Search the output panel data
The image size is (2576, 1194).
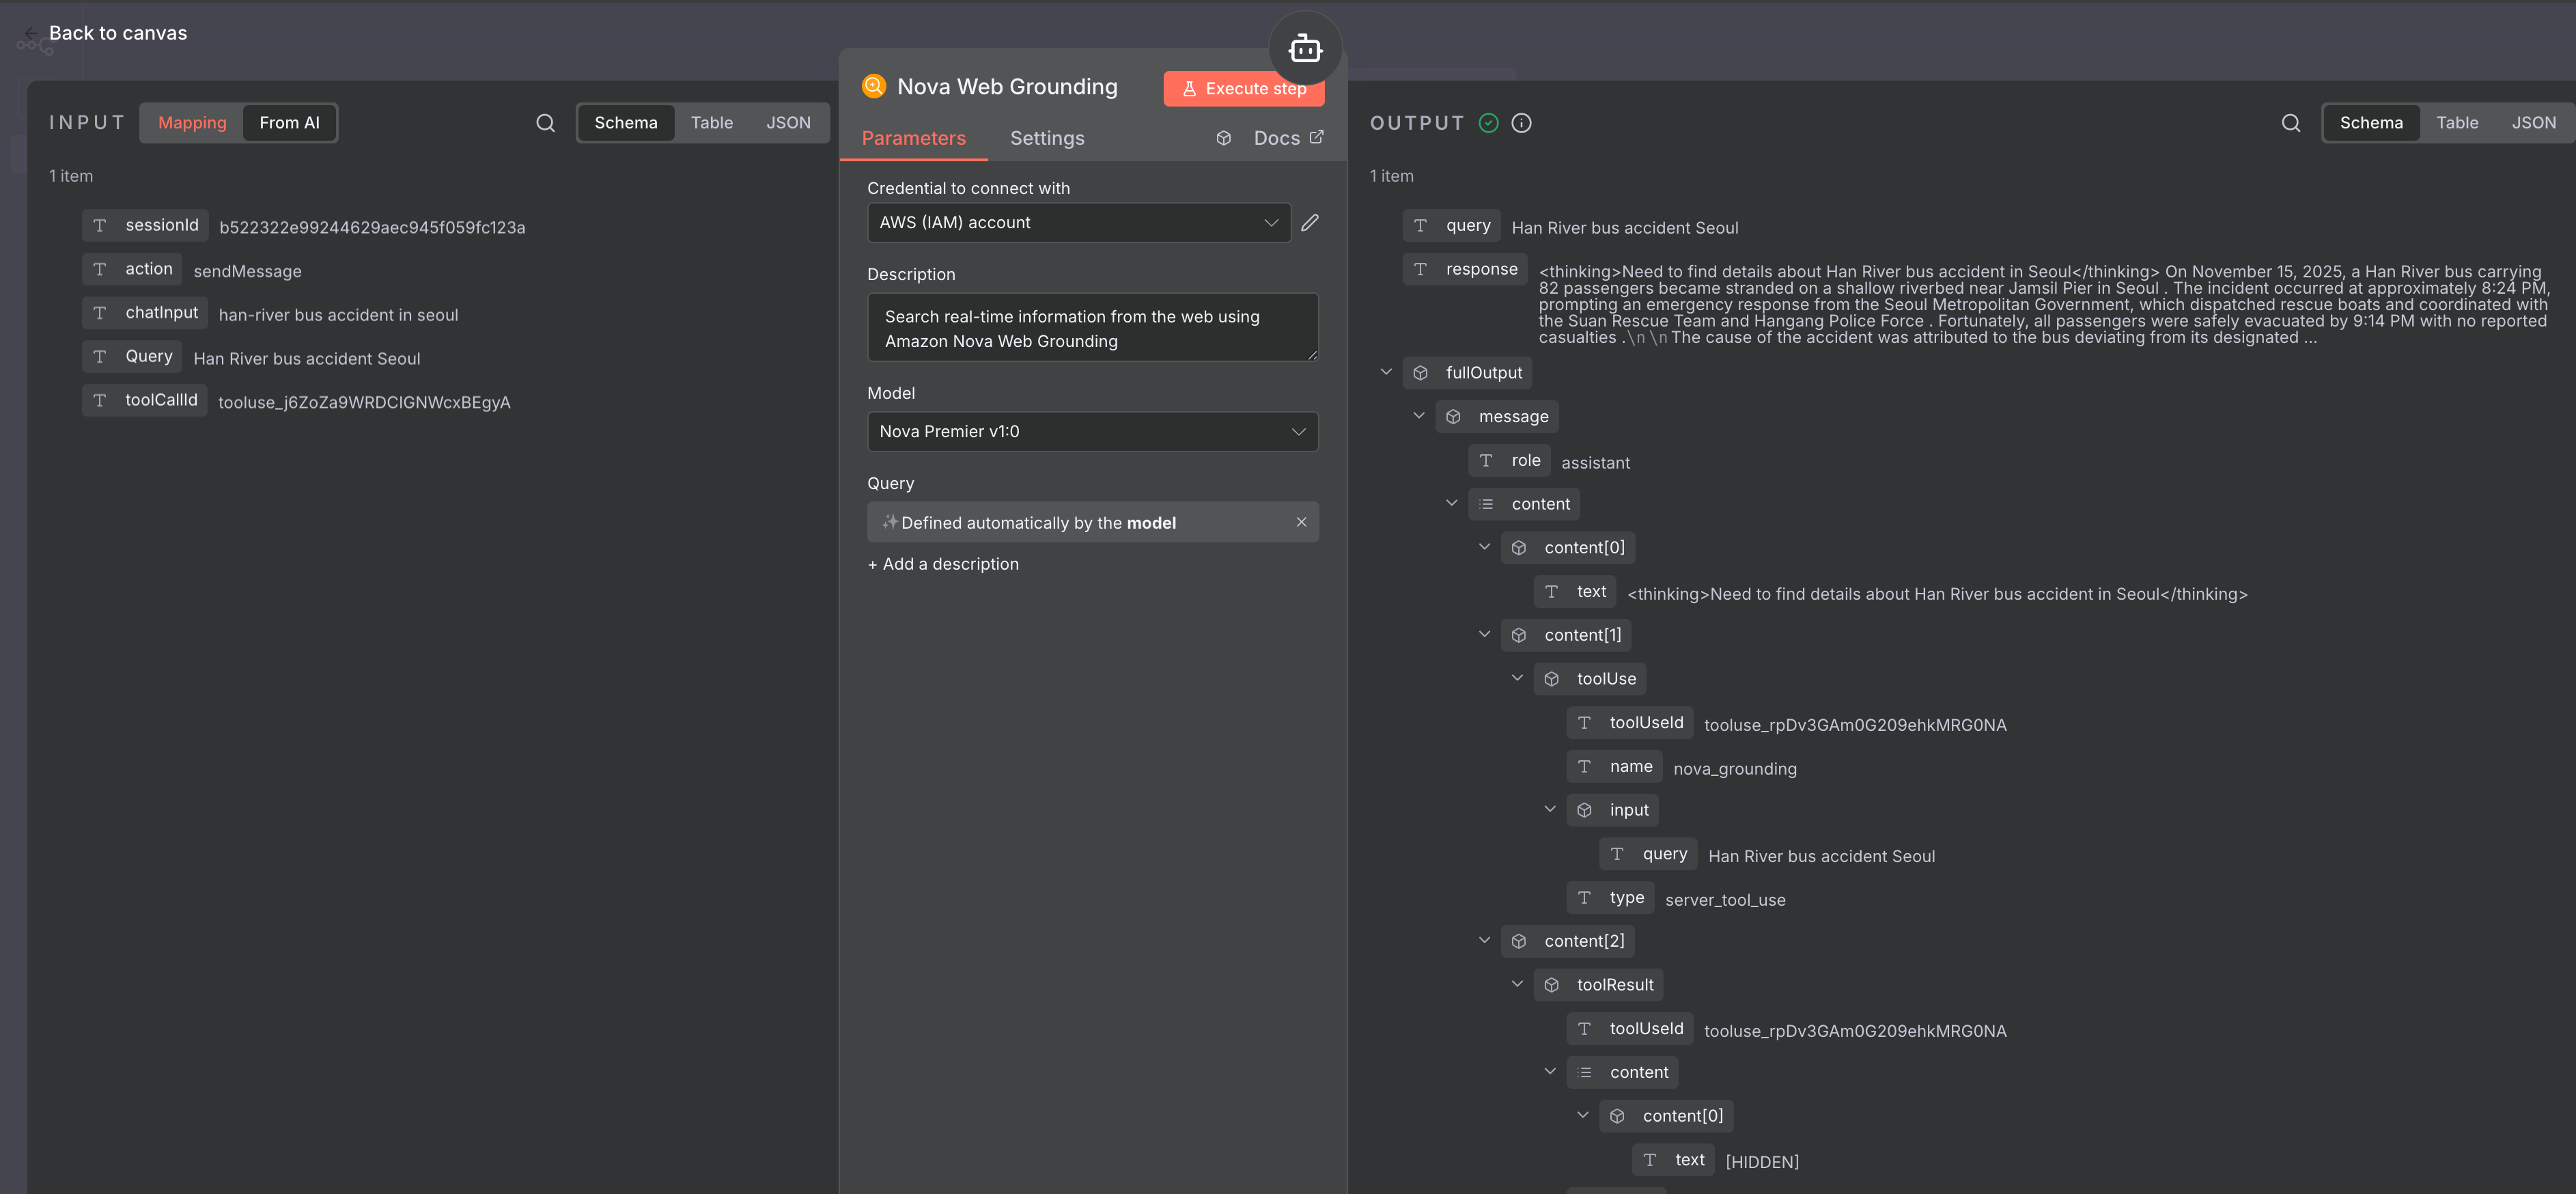pos(2291,123)
